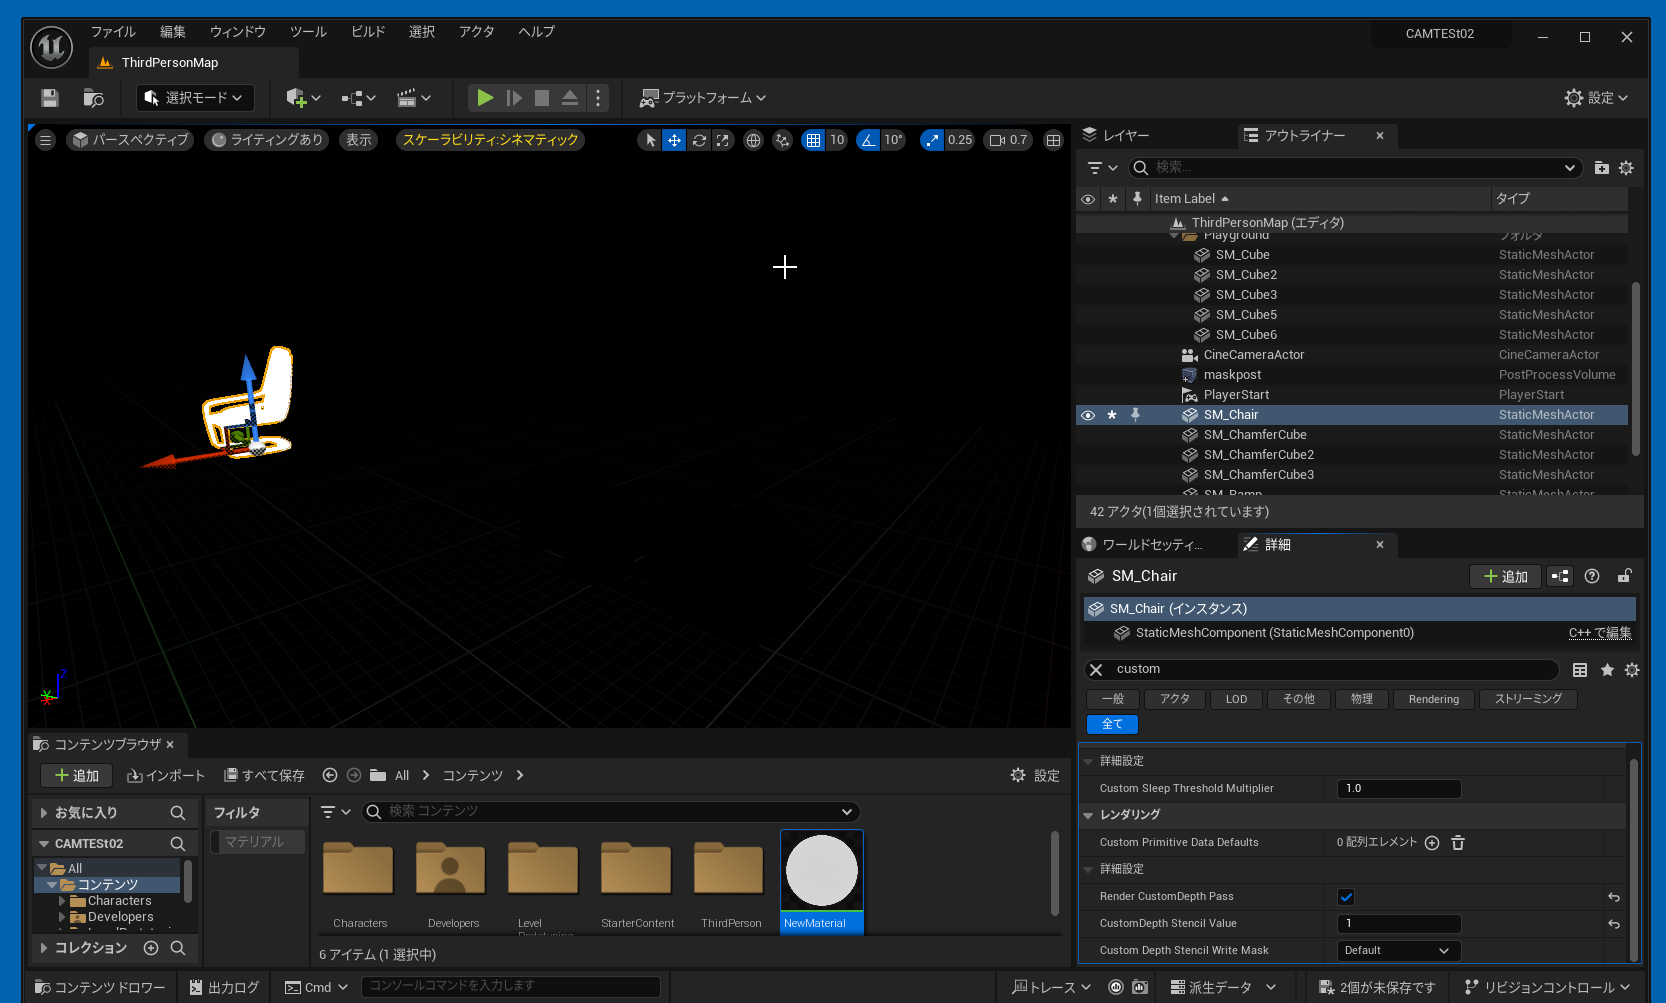Select the NewMaterial asset thumbnail
This screenshot has width=1666, height=1003.
pyautogui.click(x=821, y=872)
